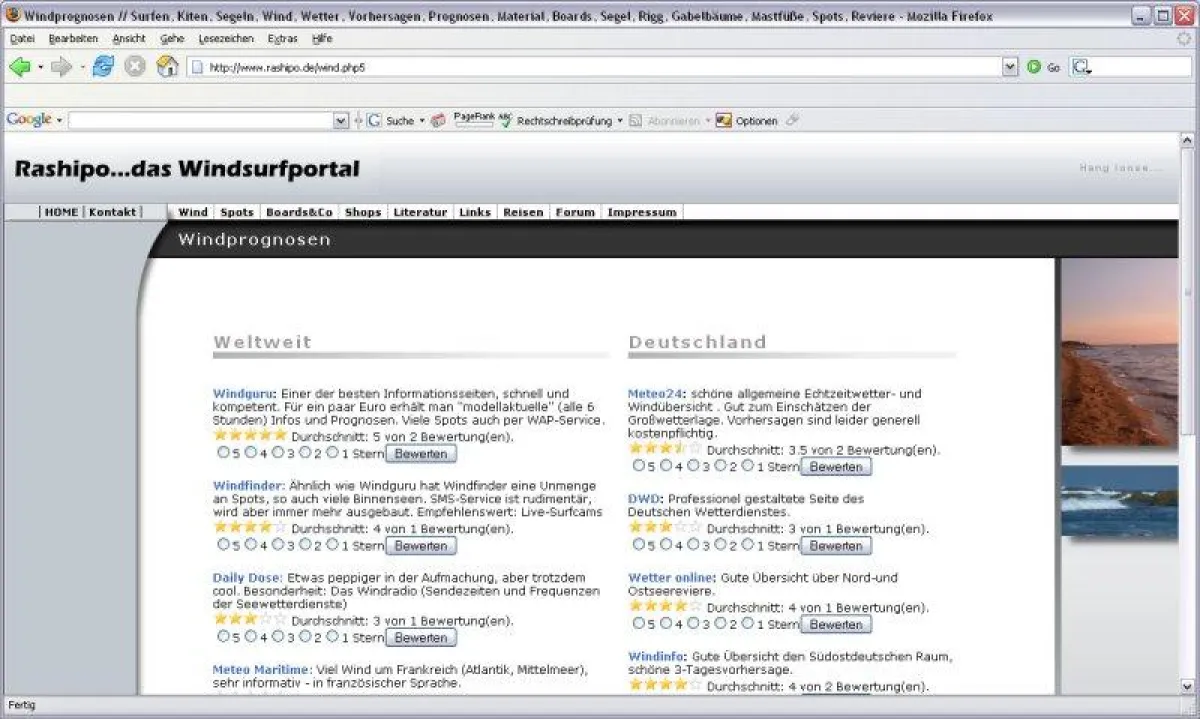Stop loading the page

click(133, 67)
